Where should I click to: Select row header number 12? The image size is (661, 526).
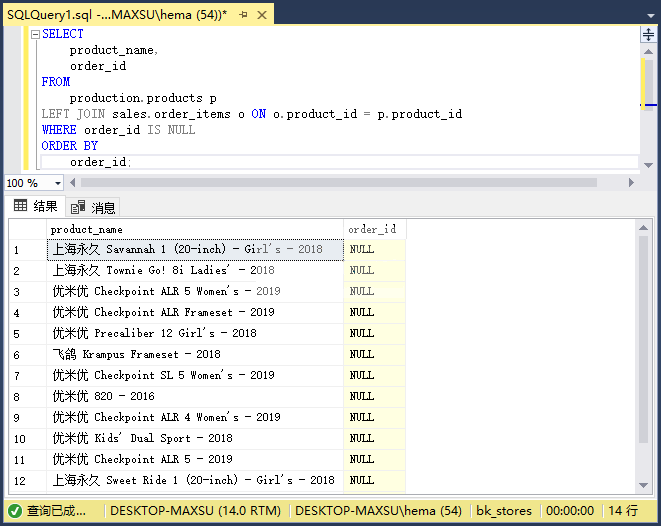point(28,481)
